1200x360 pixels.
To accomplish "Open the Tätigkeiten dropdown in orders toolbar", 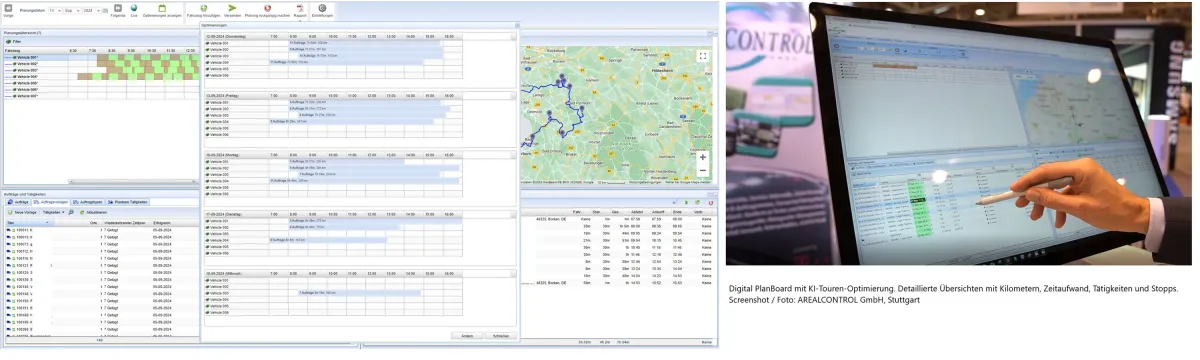I will click(x=53, y=212).
